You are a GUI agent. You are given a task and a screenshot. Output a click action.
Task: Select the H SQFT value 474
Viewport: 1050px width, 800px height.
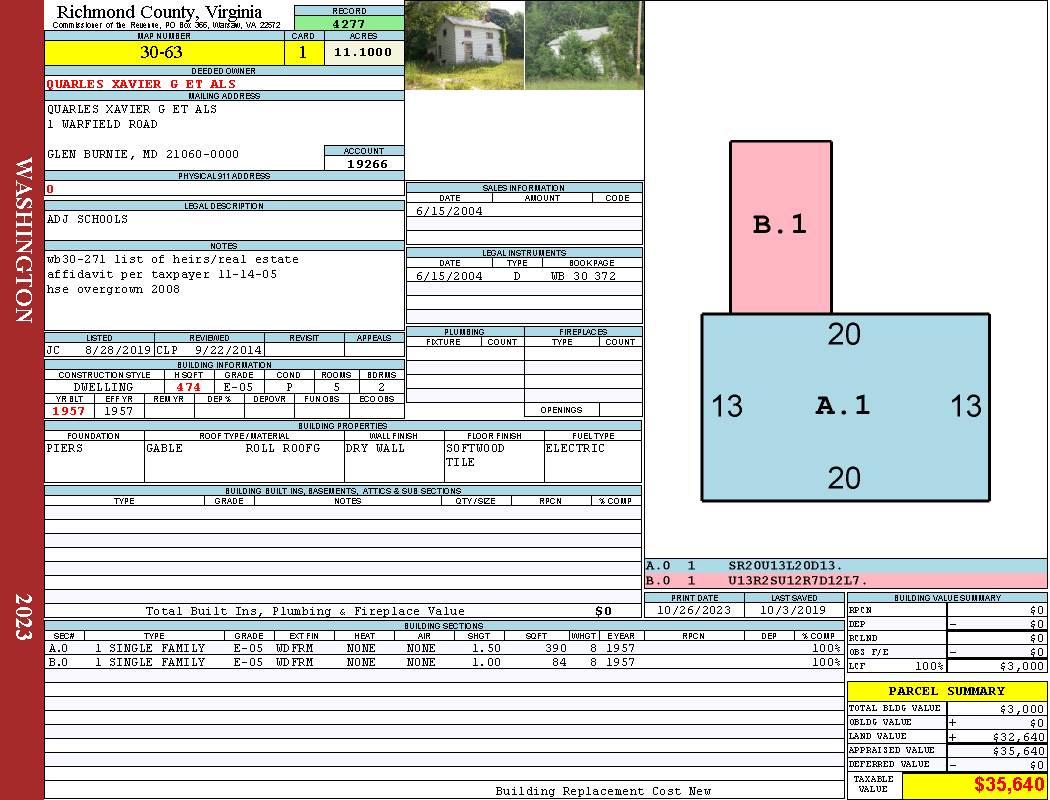click(189, 388)
